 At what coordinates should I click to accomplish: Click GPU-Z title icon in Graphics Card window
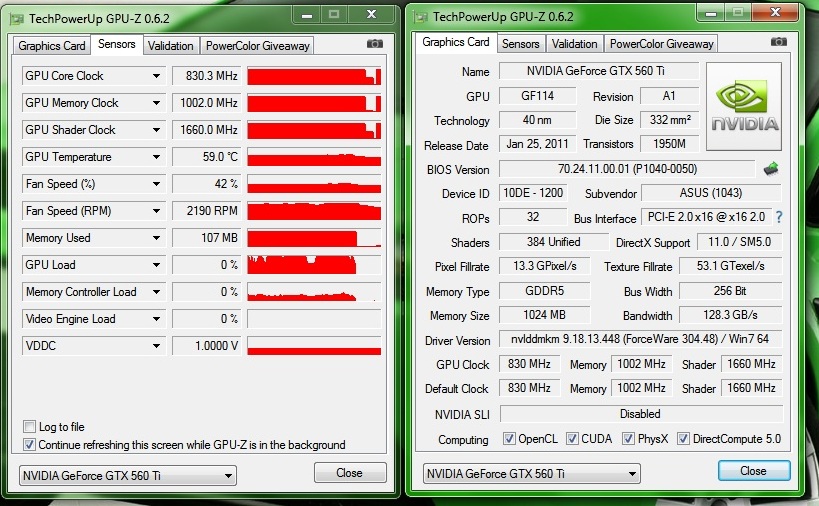click(420, 17)
